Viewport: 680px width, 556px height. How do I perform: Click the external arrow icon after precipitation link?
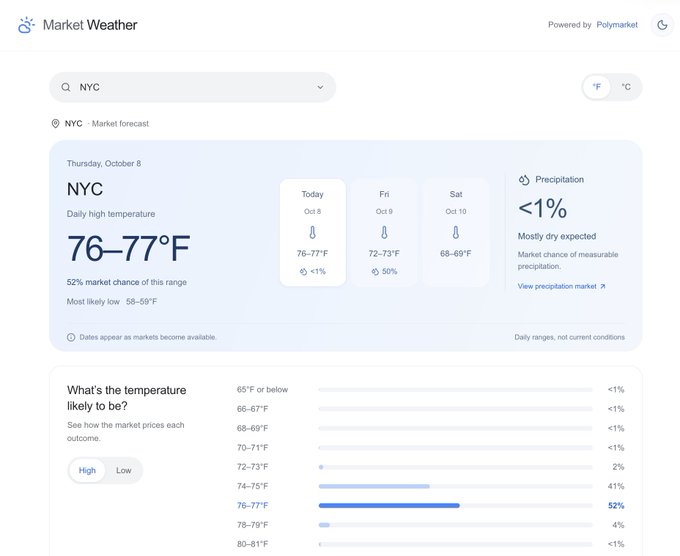pyautogui.click(x=602, y=286)
